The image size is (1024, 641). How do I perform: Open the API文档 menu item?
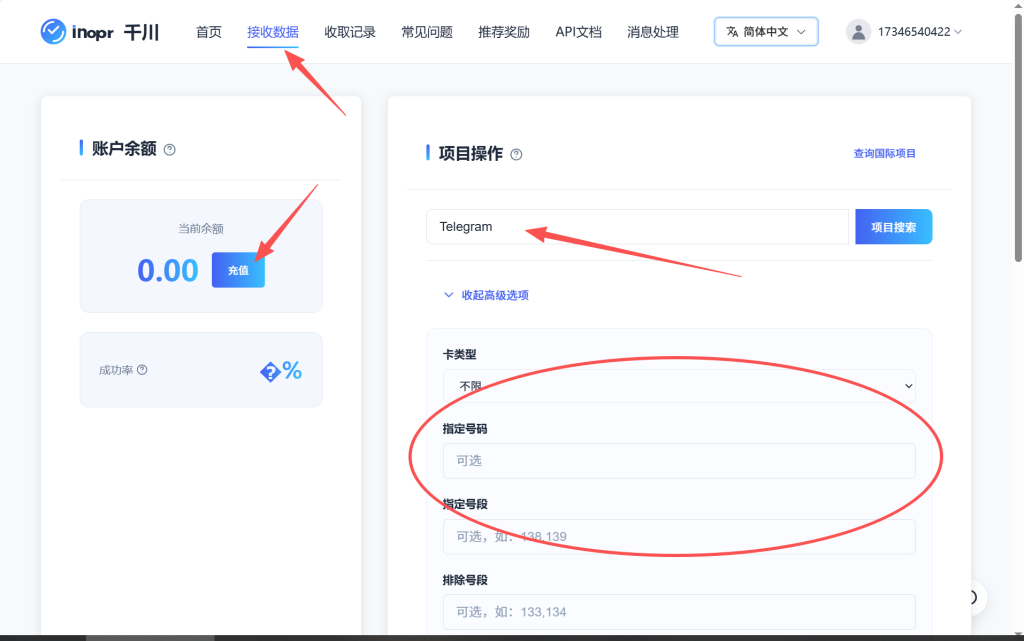[578, 31]
